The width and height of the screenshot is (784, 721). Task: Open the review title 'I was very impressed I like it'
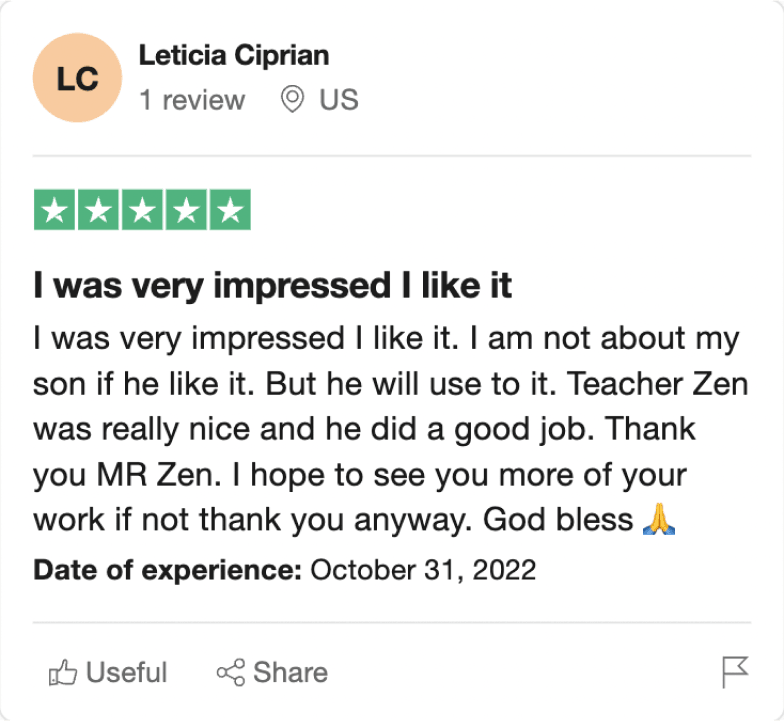pos(272,286)
